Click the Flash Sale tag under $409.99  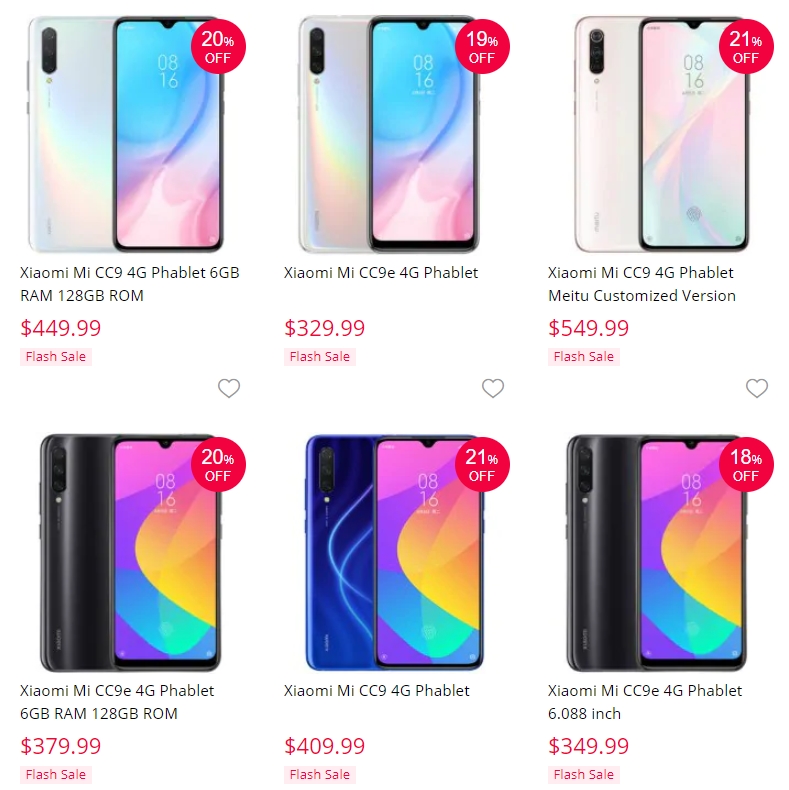[320, 774]
